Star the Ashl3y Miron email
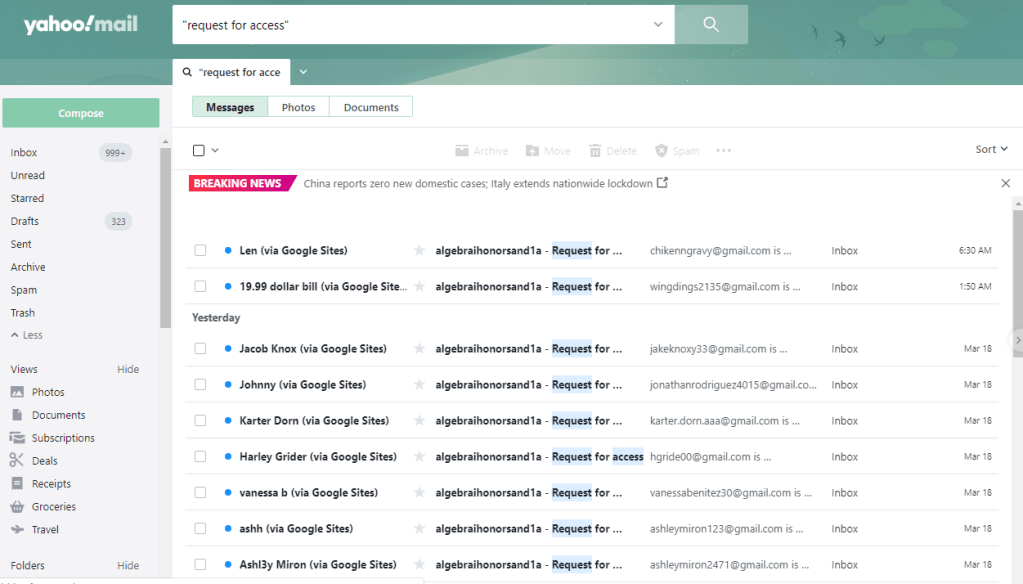Screen dimensions: 1023x584 (x=420, y=564)
